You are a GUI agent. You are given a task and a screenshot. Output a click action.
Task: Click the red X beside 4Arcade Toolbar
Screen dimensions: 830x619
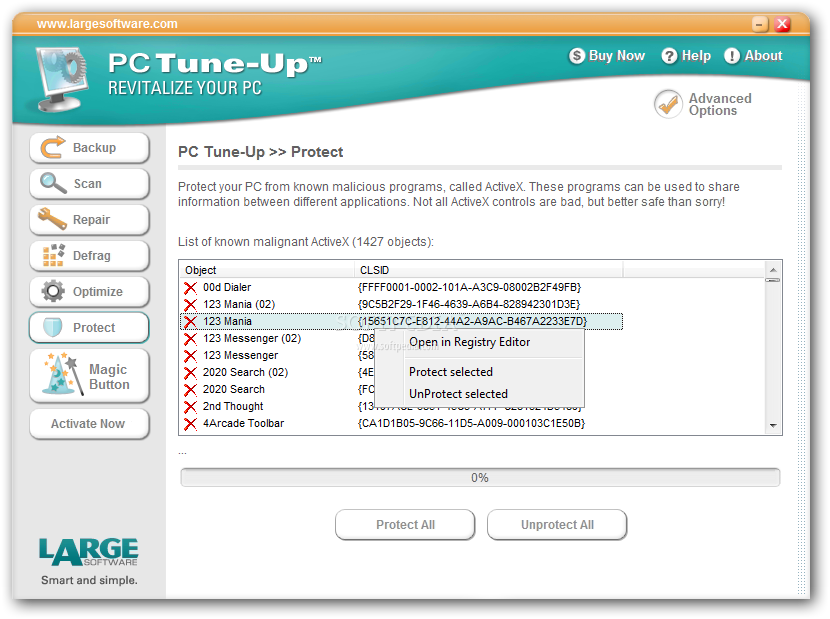coord(190,424)
